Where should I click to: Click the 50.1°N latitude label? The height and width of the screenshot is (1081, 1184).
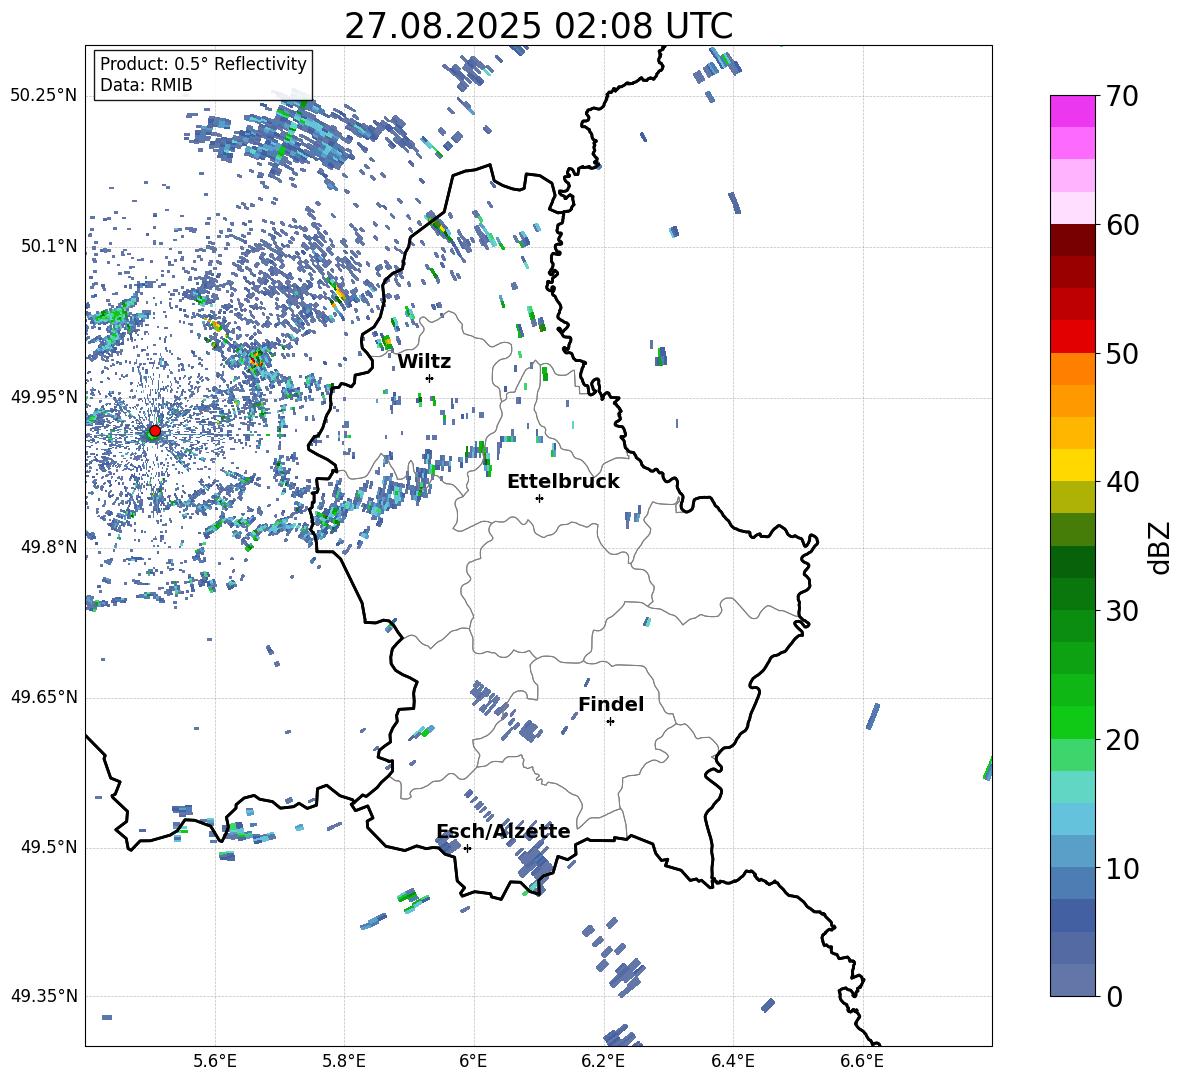point(49,246)
